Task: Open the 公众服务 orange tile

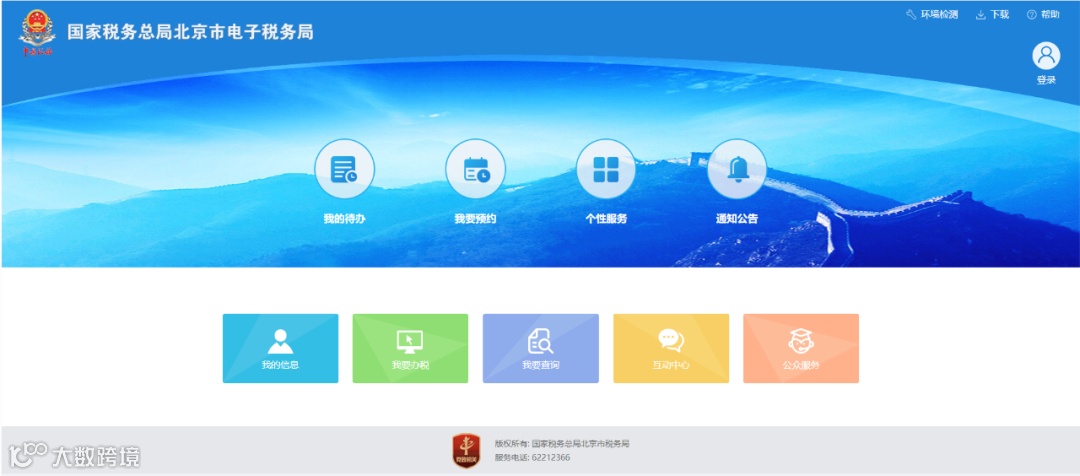Action: coord(801,349)
